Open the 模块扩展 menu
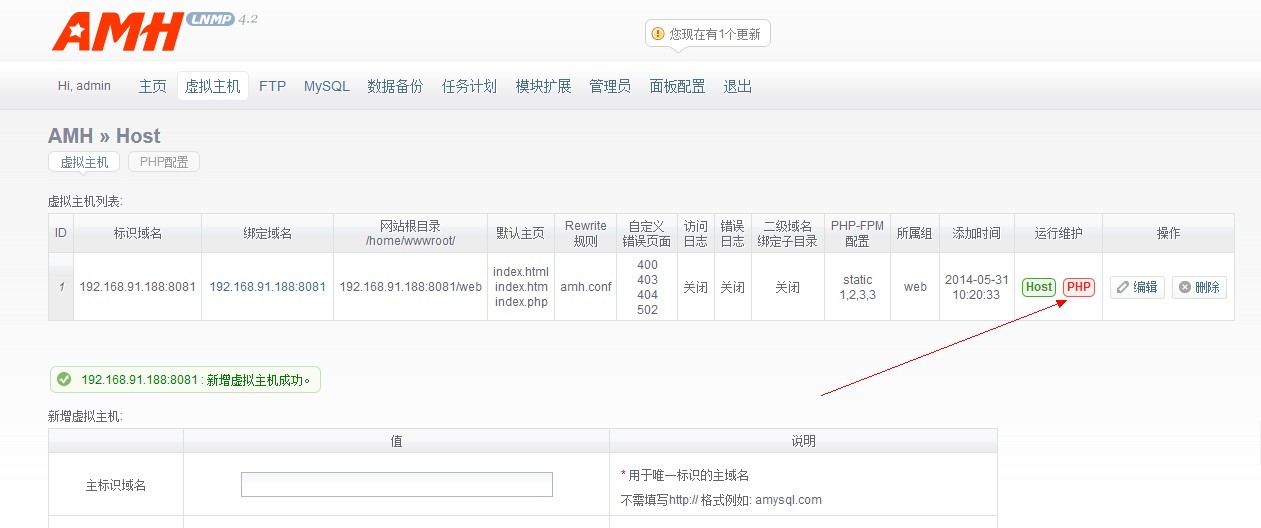The image size is (1261, 528). (x=543, y=86)
